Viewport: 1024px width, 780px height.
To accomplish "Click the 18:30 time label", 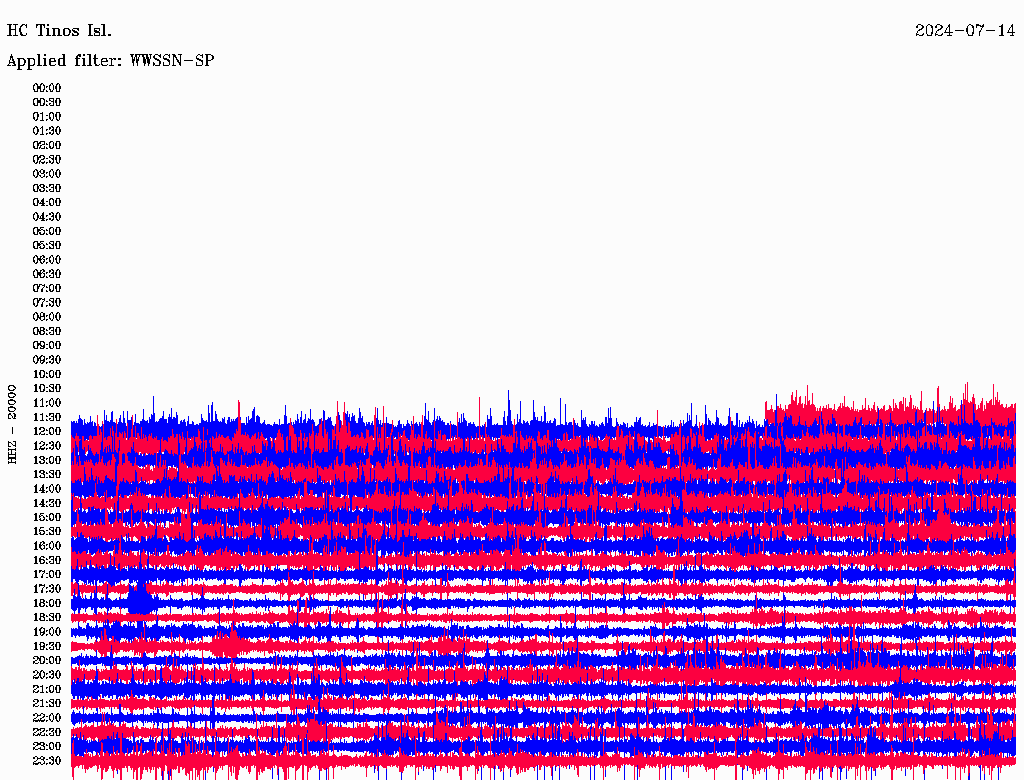I will coord(47,617).
